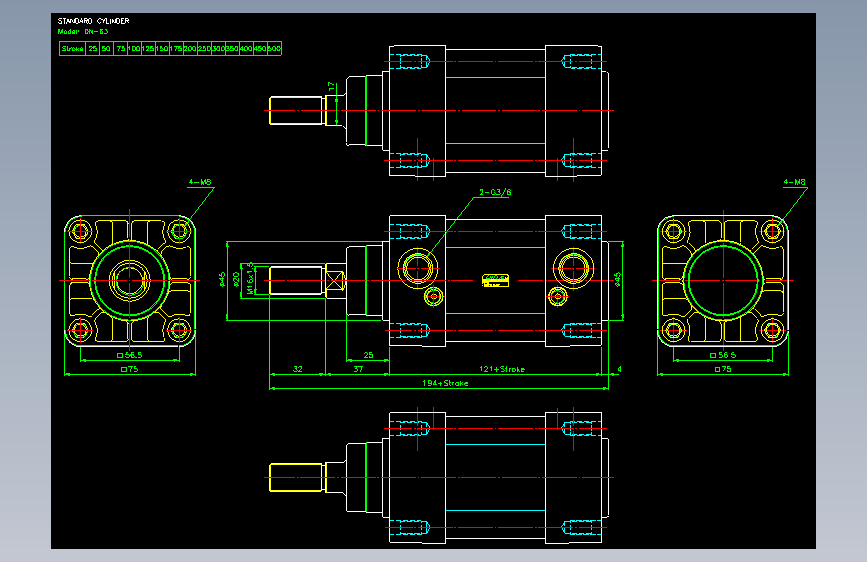Click the 400 cell in the stroke table

click(x=246, y=49)
